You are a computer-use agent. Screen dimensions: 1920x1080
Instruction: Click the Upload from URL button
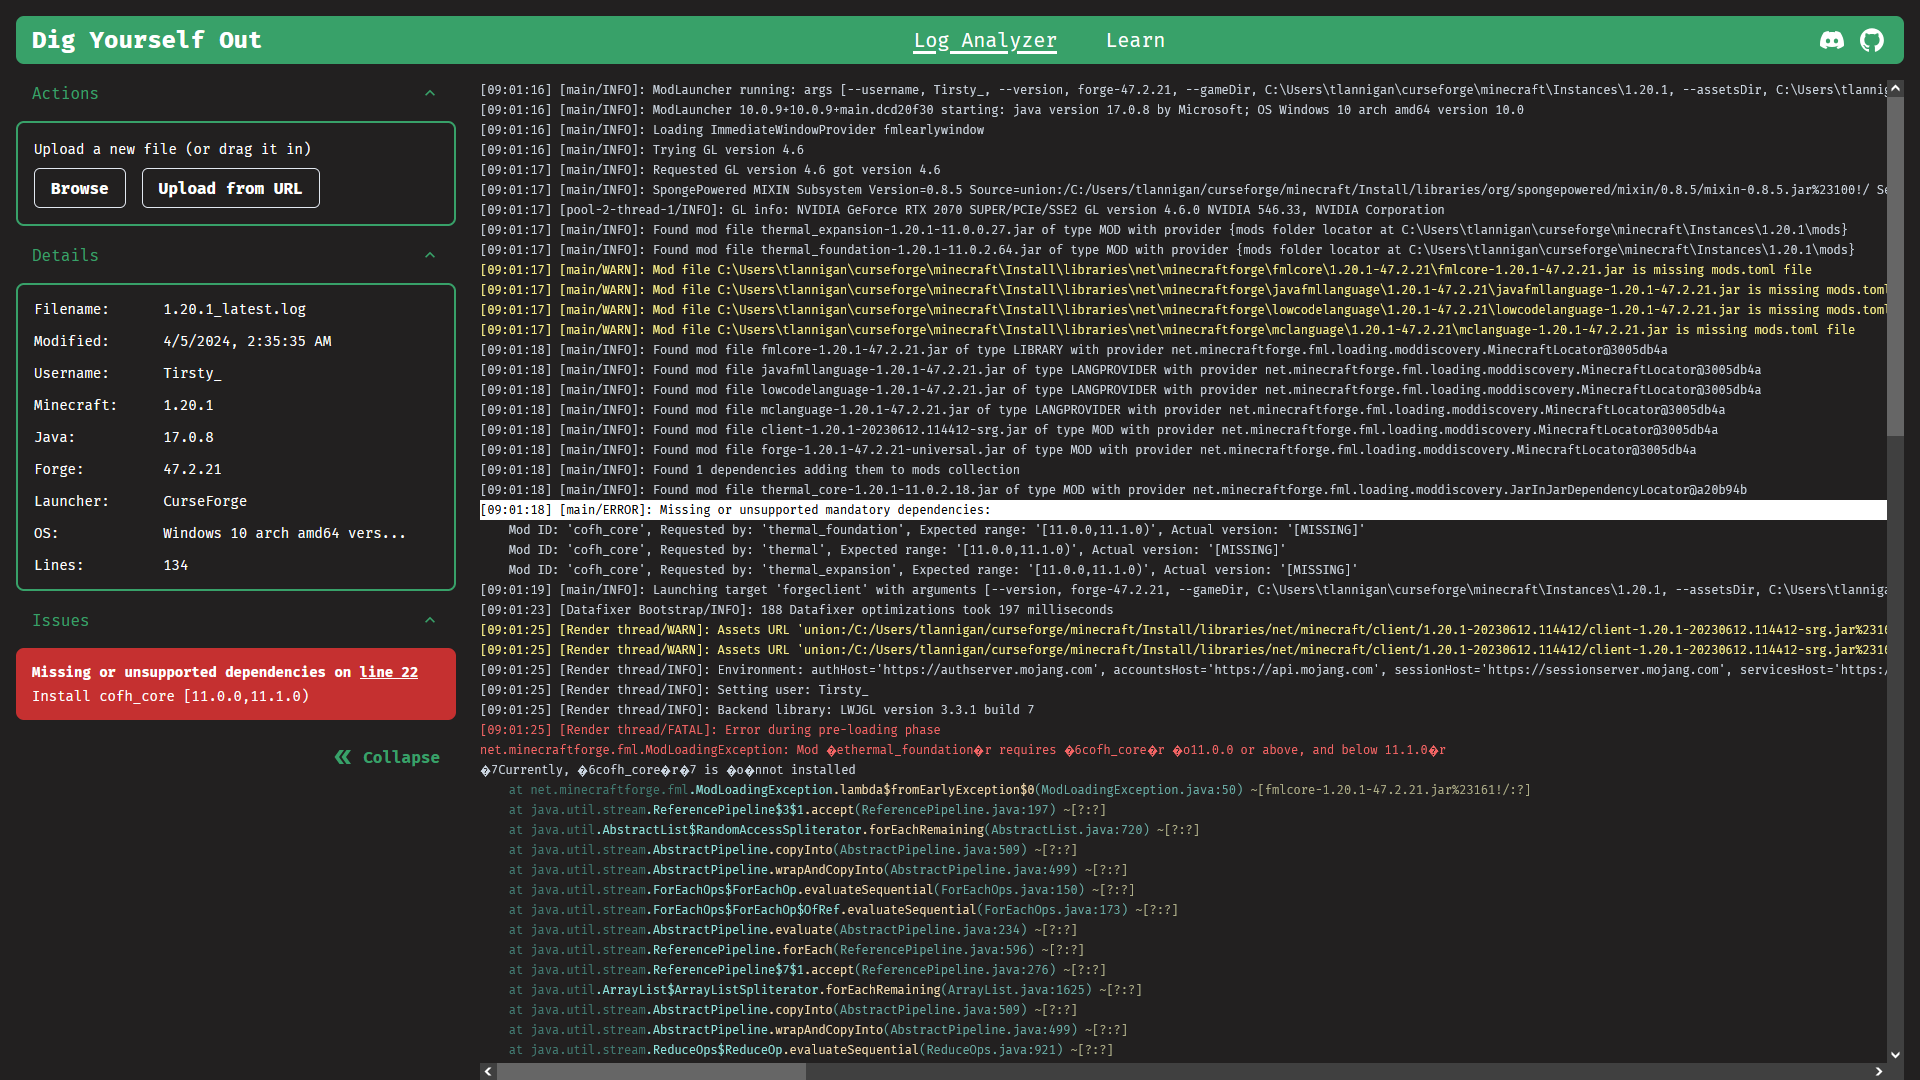[230, 188]
